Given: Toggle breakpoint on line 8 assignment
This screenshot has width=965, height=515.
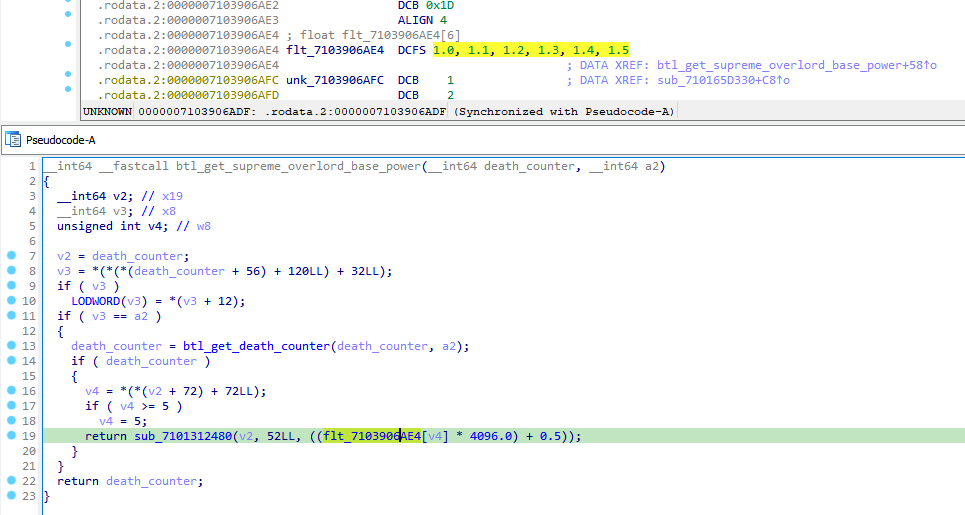Looking at the screenshot, I should point(11,271).
